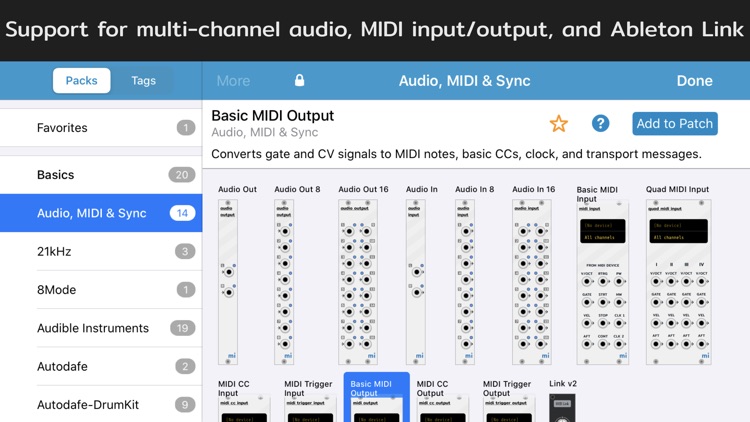Click the Basic MIDI Output heading

click(273, 116)
